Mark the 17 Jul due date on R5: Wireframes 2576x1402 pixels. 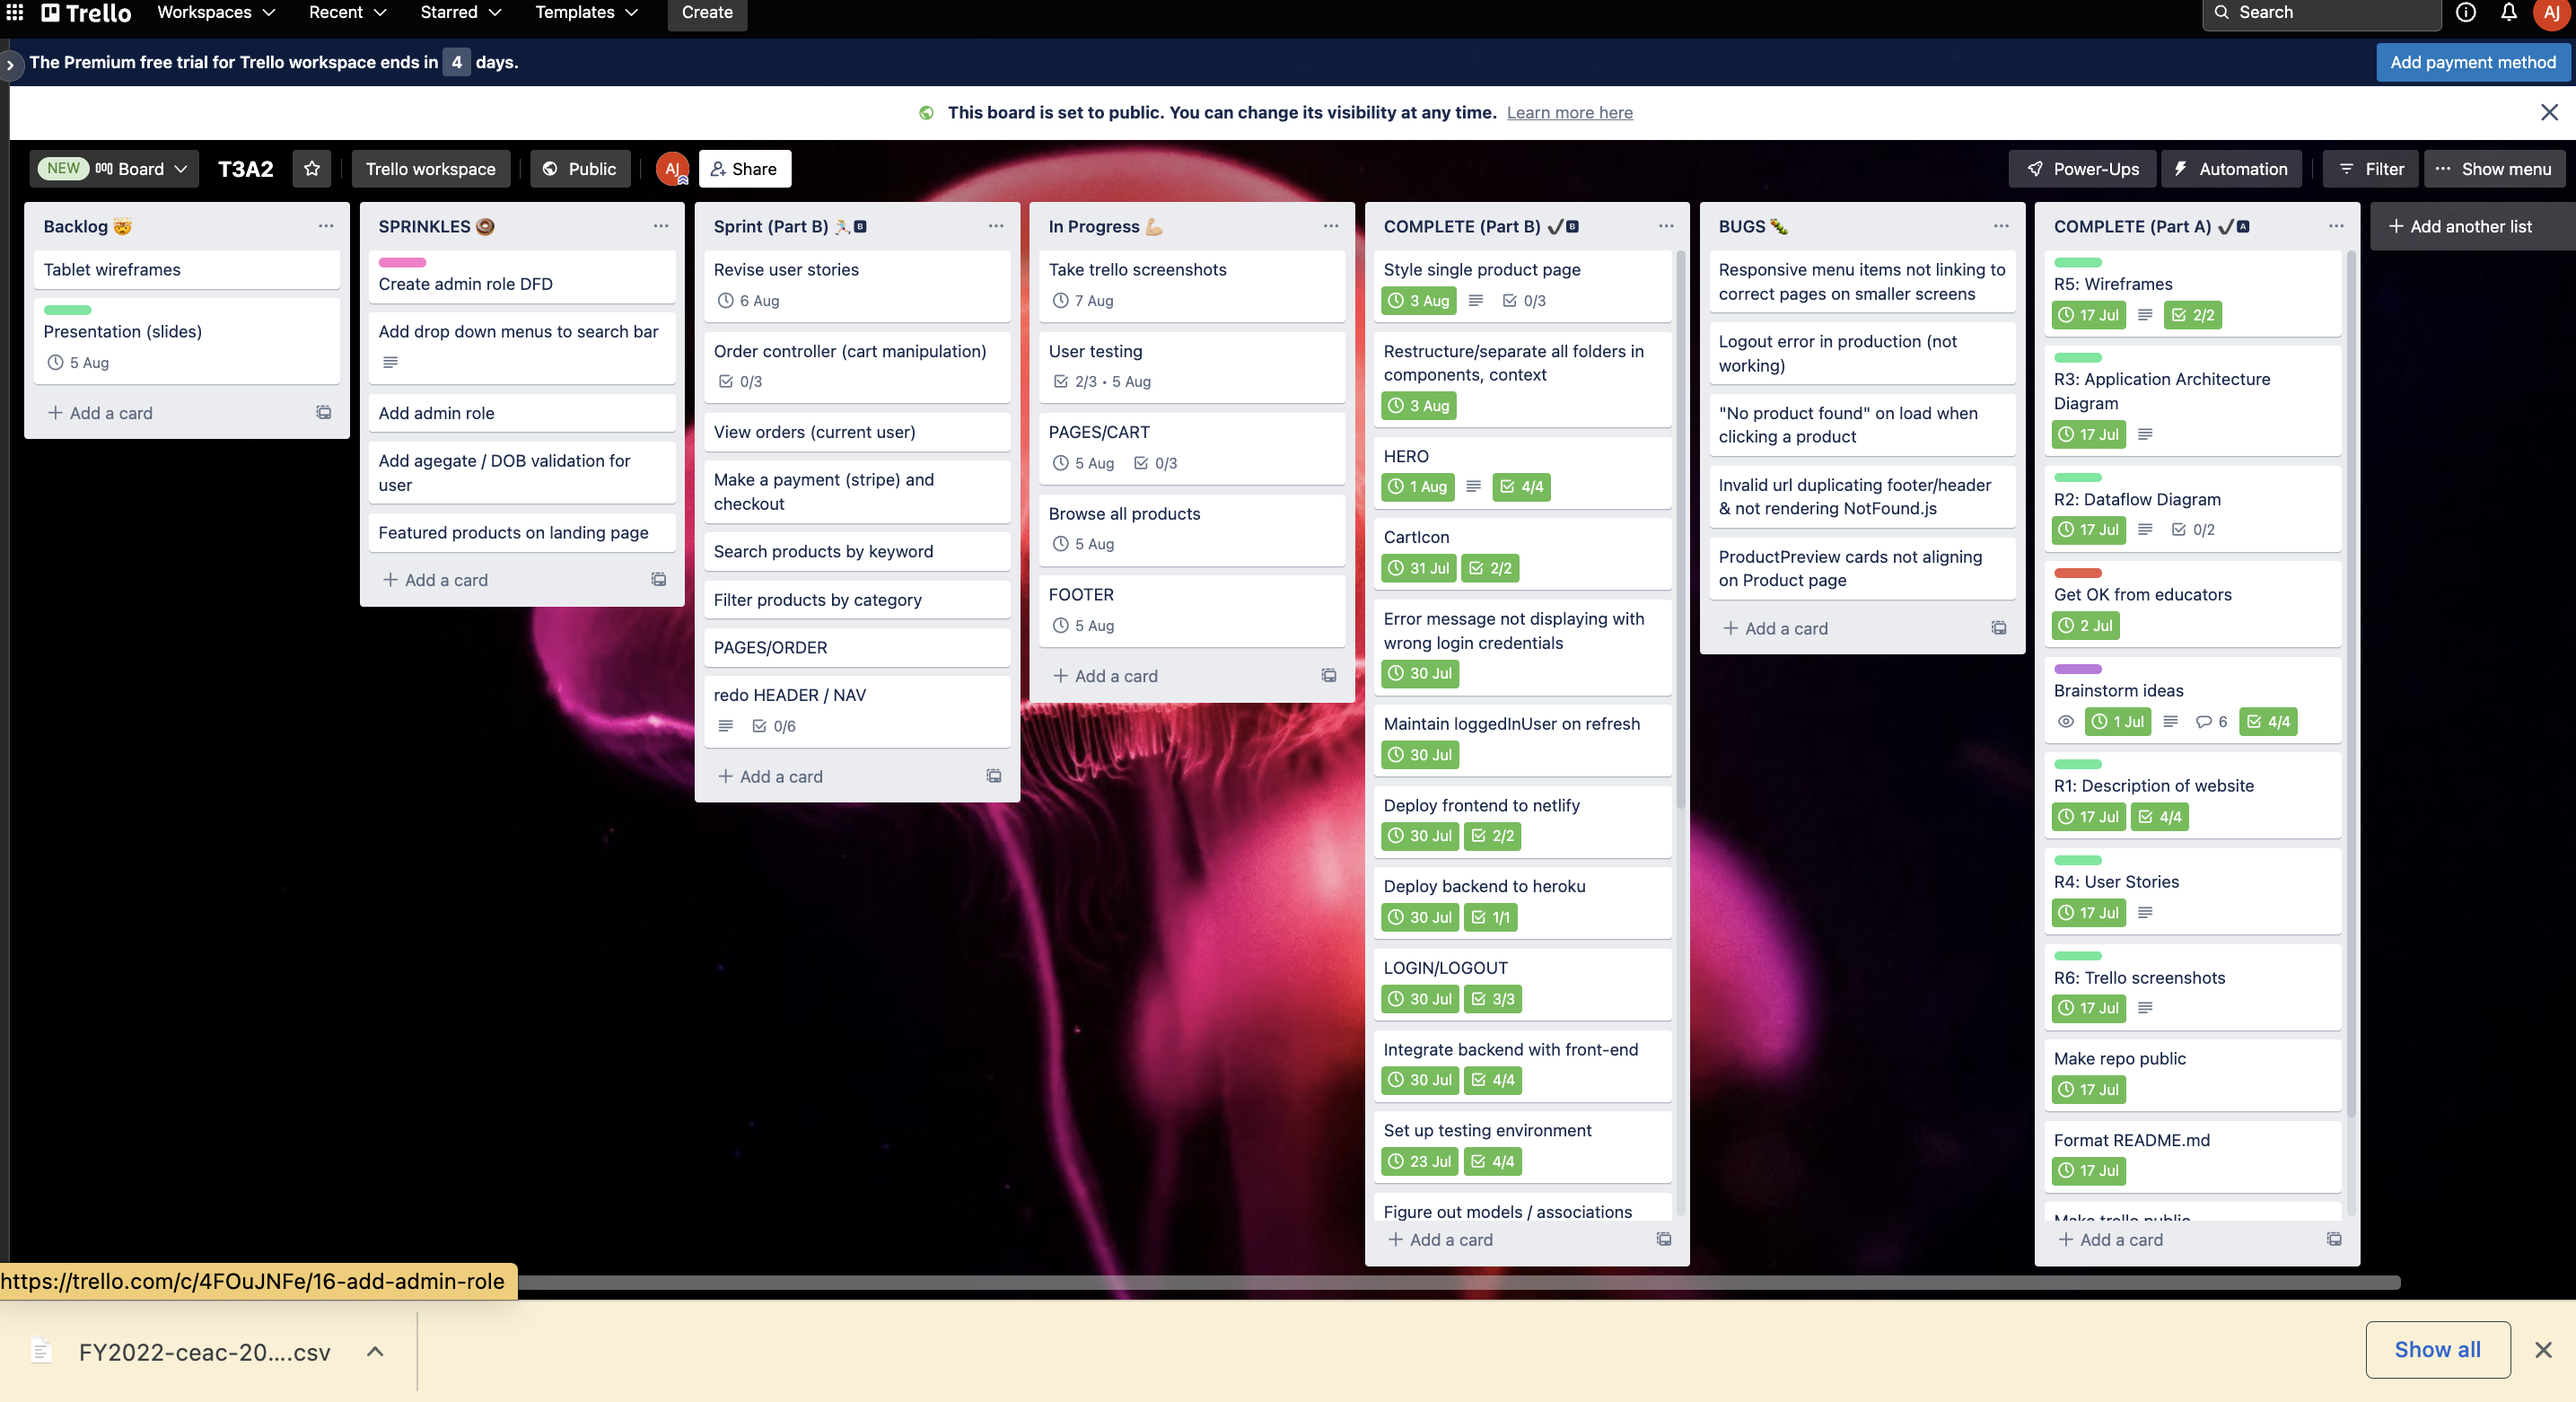click(2089, 315)
